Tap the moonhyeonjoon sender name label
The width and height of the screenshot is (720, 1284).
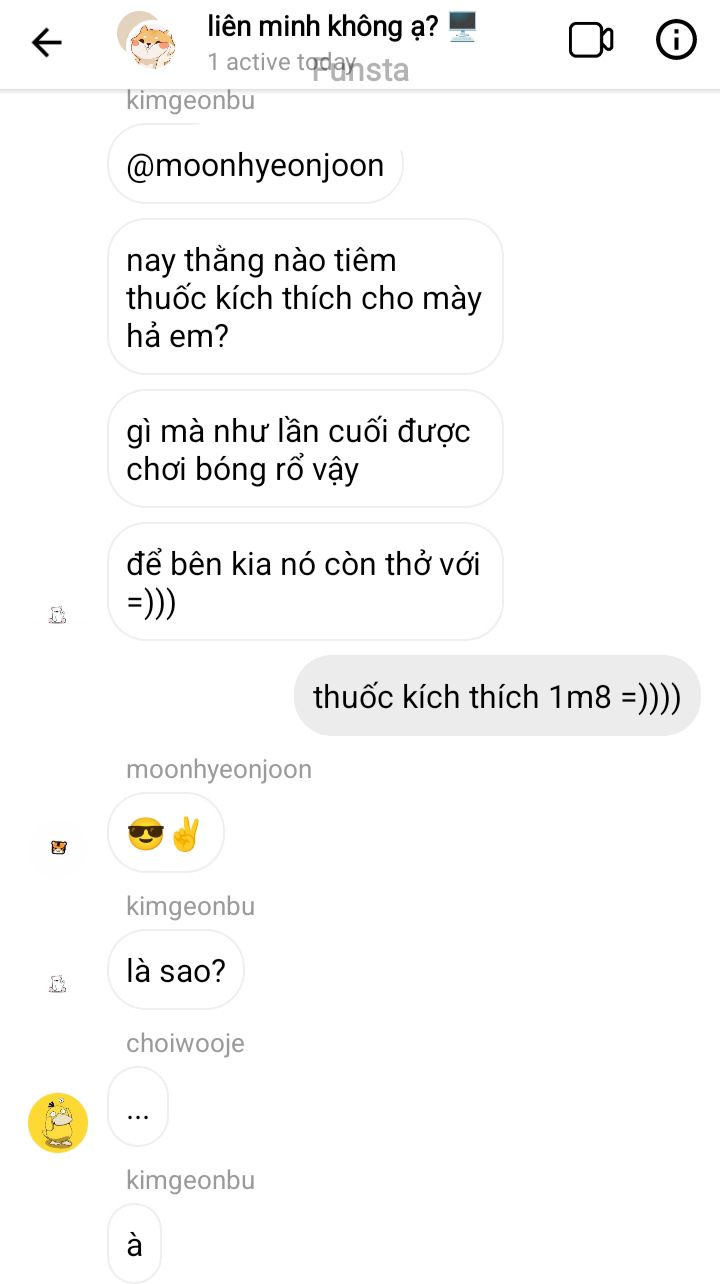click(219, 769)
